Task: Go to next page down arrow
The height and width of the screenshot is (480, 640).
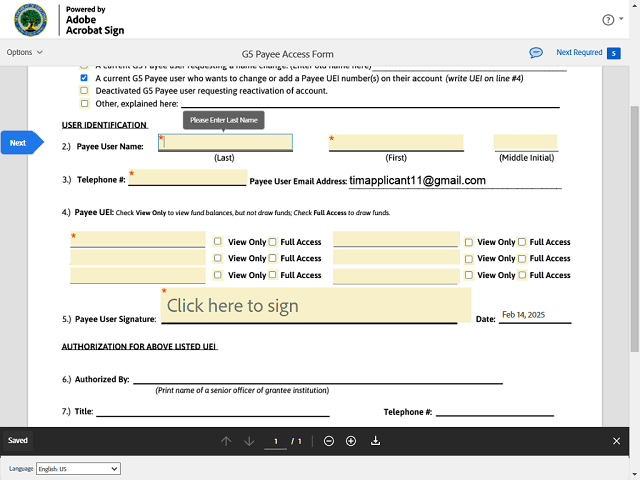Action: point(249,441)
